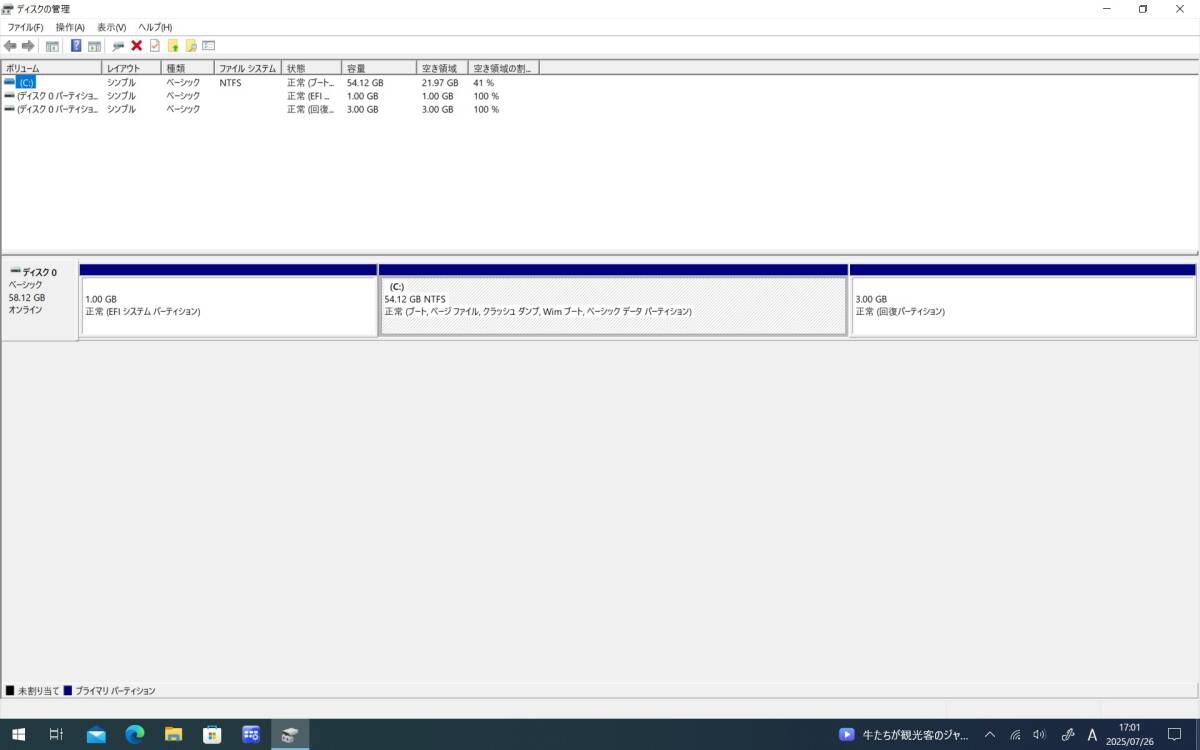1200x750 pixels.
Task: Open the network status tray icon
Action: [x=1015, y=734]
